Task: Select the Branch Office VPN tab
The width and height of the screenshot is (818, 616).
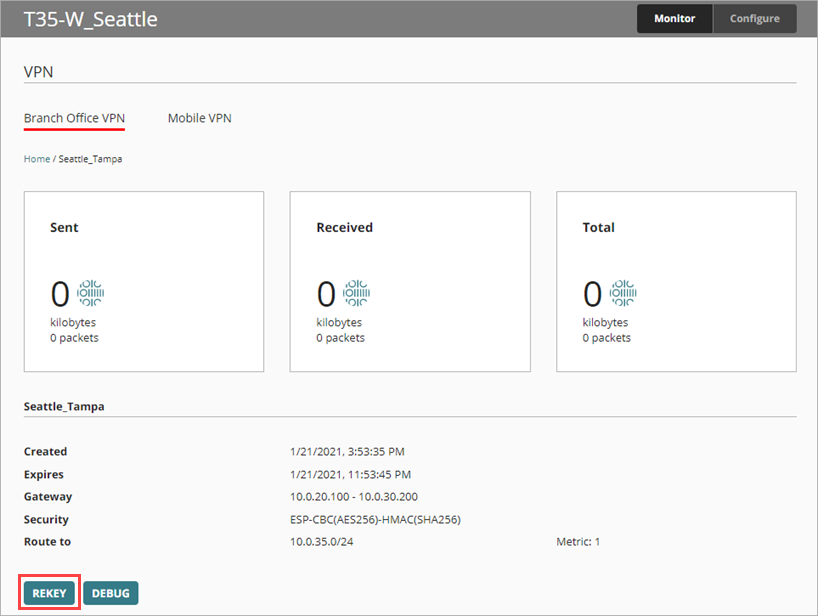Action: pyautogui.click(x=74, y=118)
